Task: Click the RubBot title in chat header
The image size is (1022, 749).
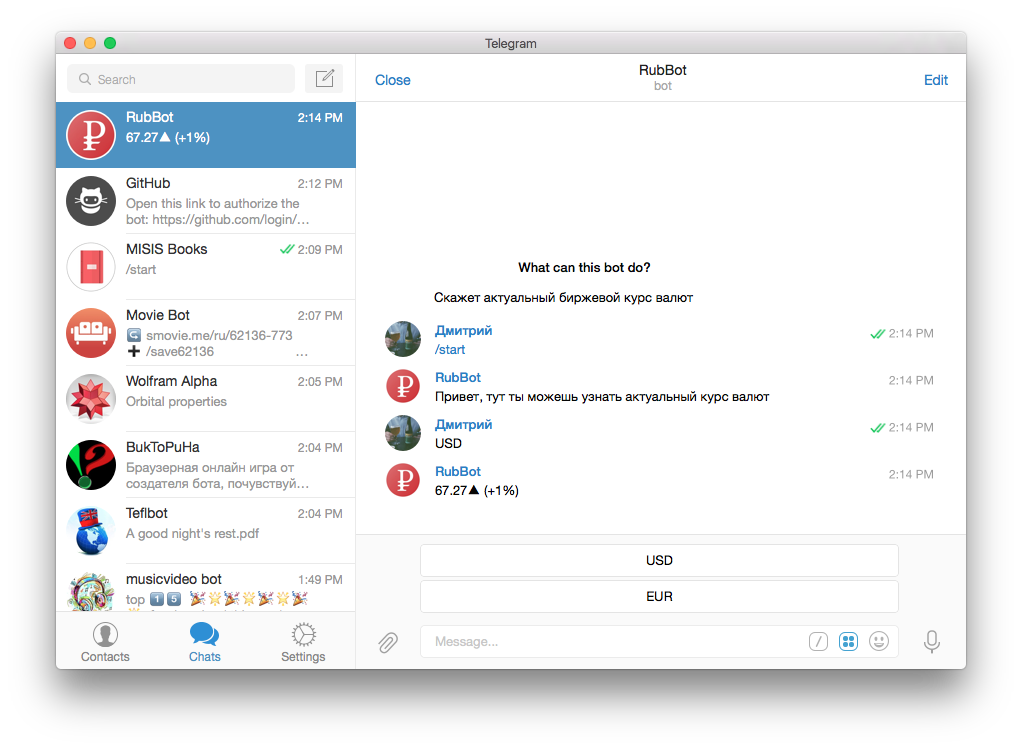Action: pyautogui.click(x=662, y=70)
